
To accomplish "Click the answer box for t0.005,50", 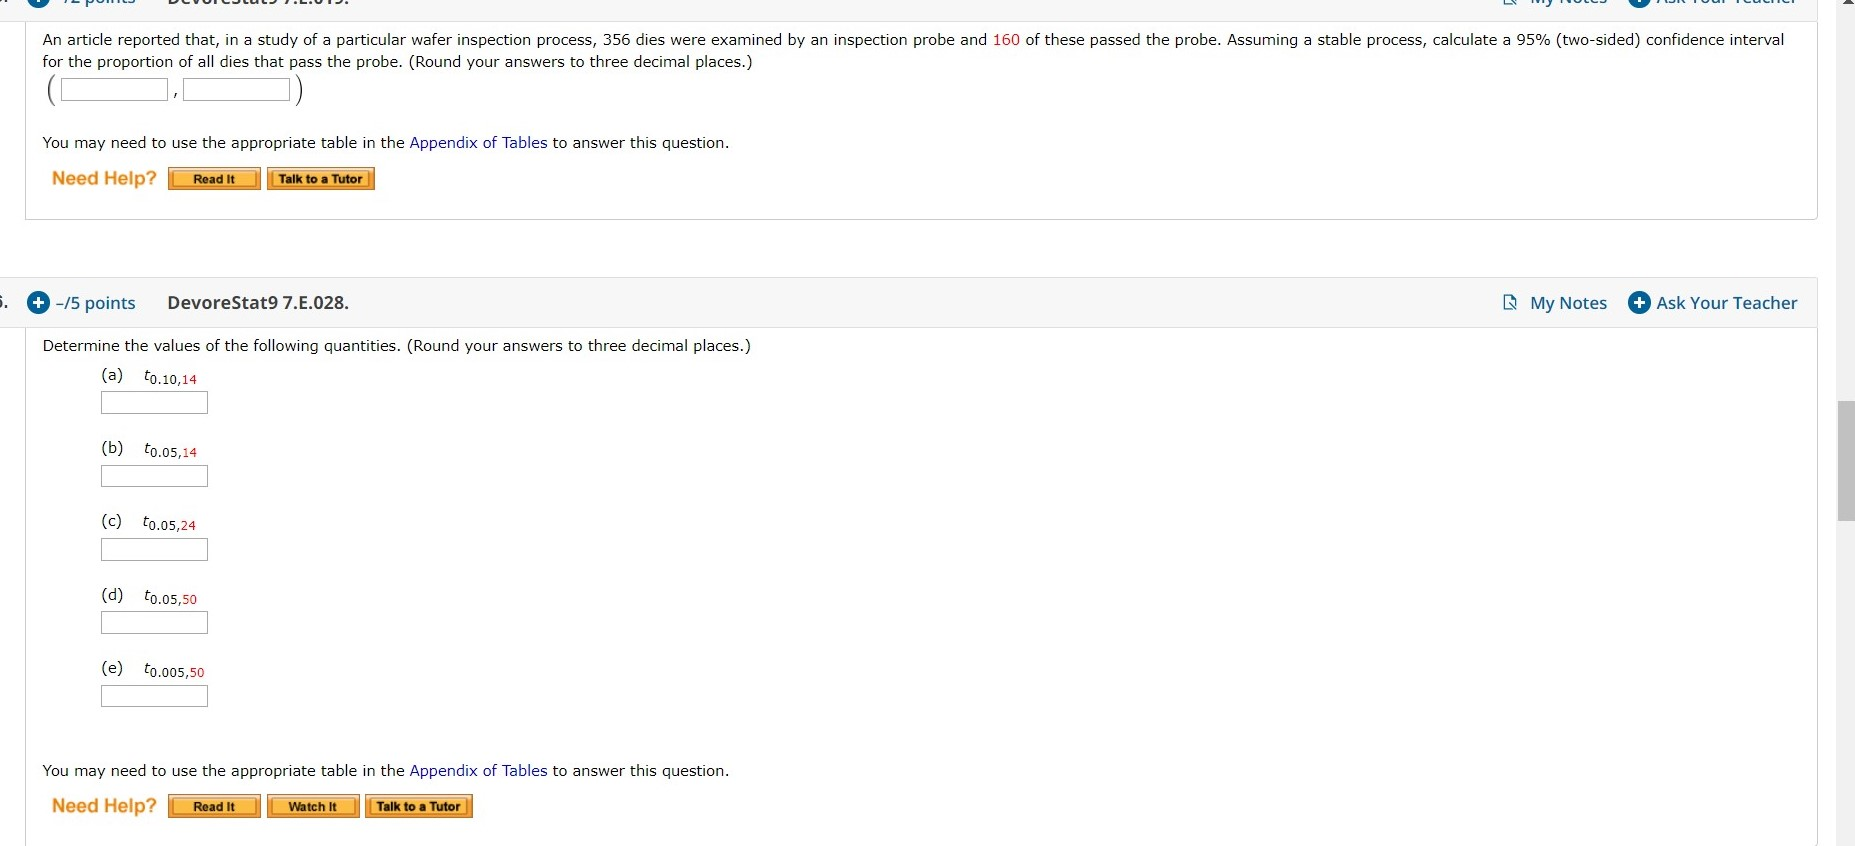I will point(153,696).
